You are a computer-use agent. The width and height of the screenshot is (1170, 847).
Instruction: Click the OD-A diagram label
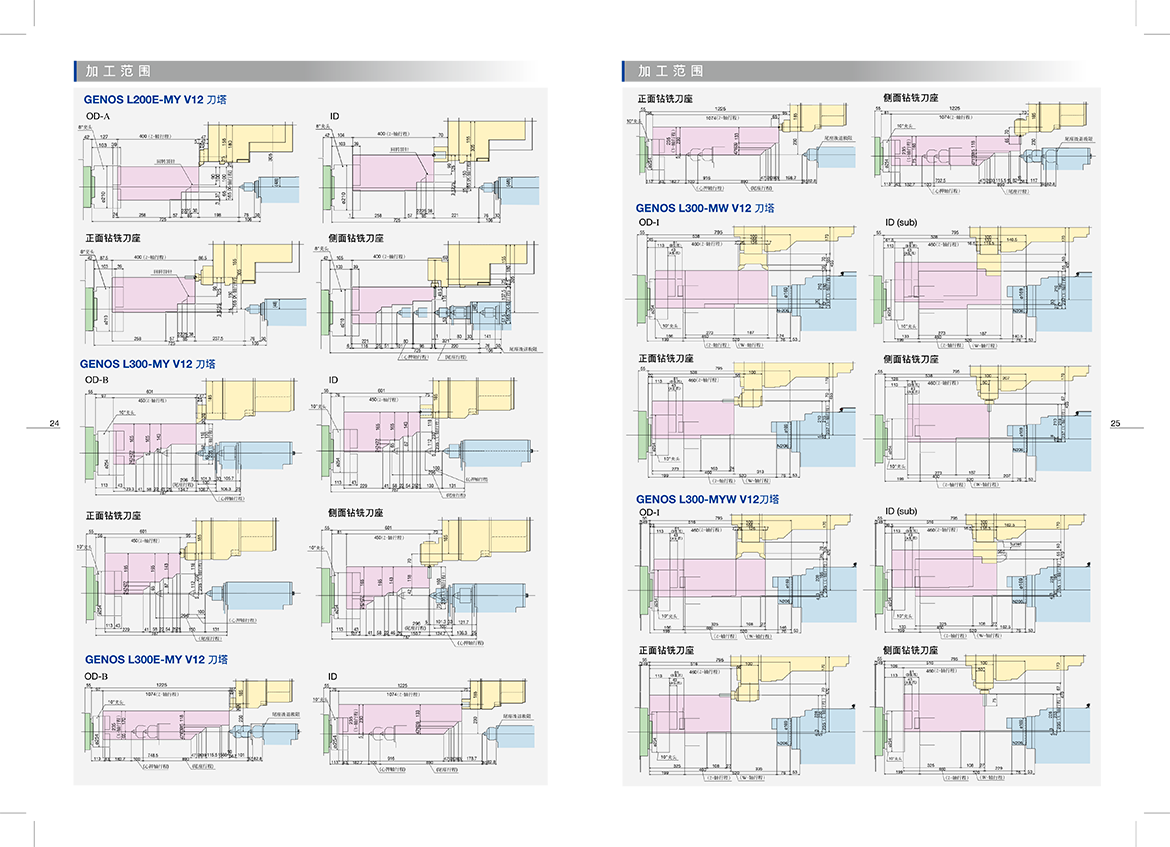(97, 118)
